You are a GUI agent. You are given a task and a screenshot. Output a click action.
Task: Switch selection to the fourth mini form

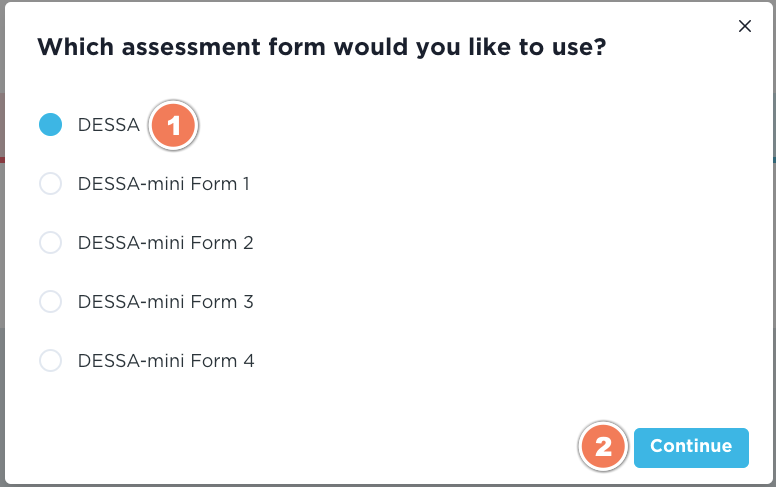(x=50, y=361)
